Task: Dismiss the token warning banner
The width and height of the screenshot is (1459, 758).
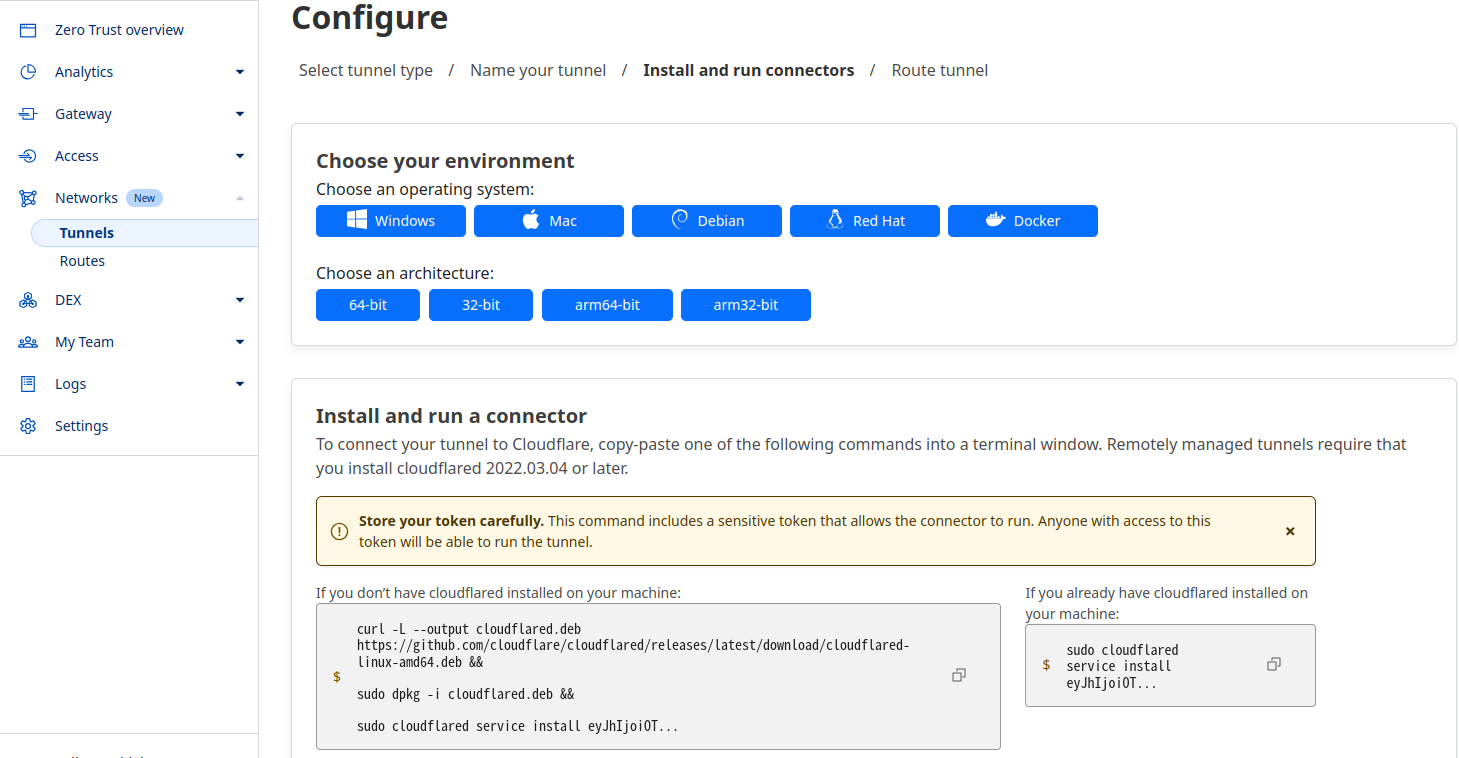Action: point(1290,531)
